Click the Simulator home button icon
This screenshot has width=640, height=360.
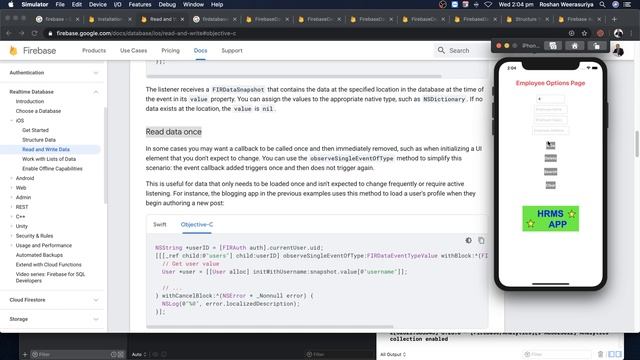pos(575,46)
